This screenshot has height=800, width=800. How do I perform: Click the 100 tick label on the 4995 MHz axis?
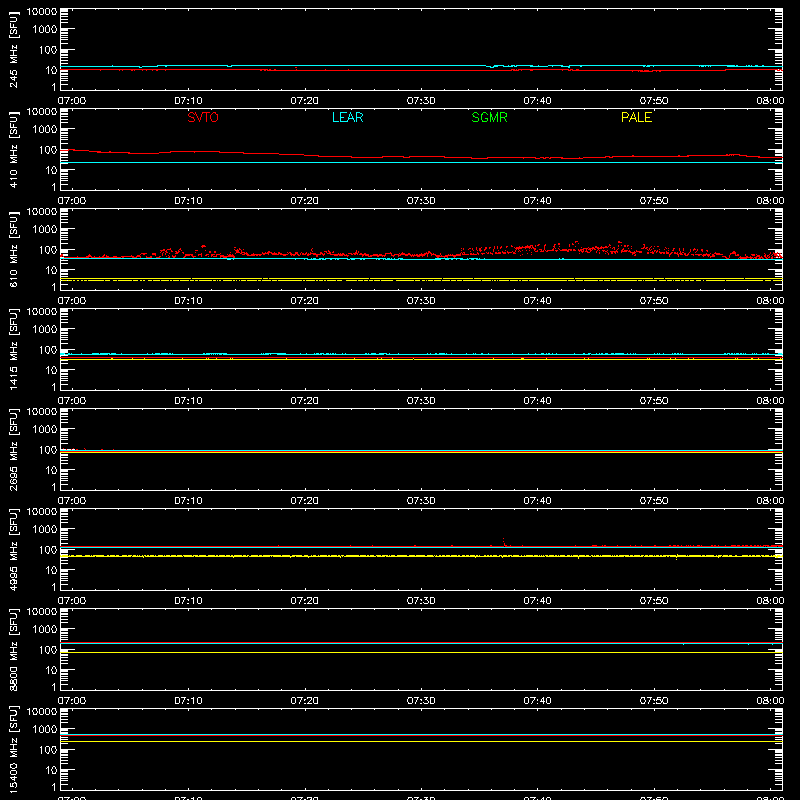point(48,549)
